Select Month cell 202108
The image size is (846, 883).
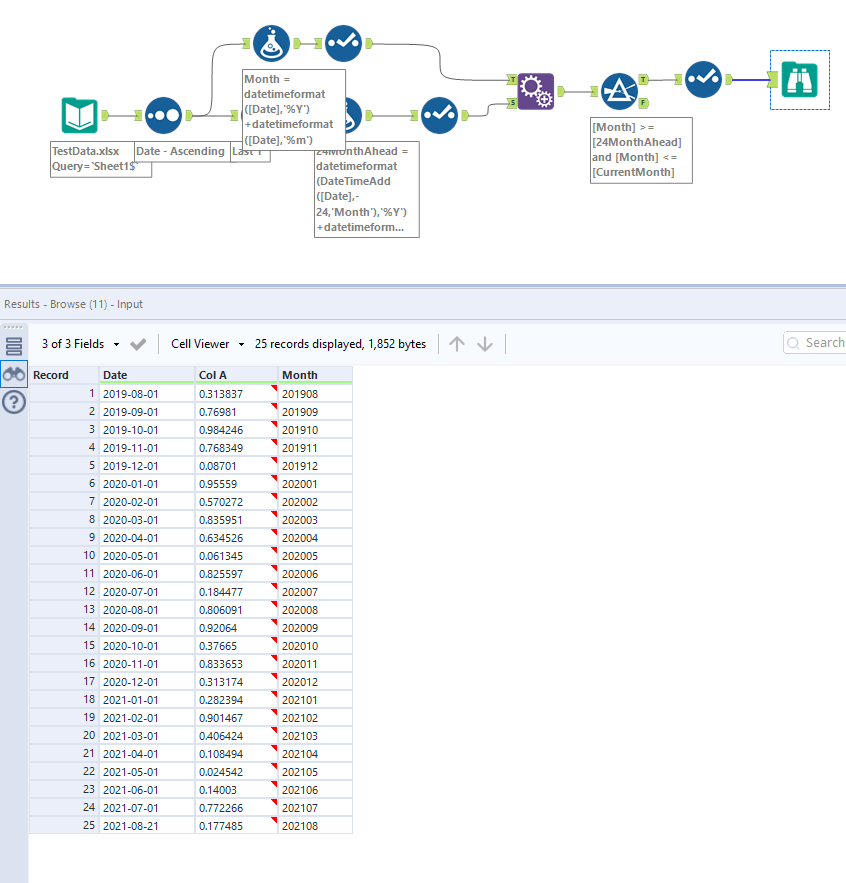click(x=315, y=826)
